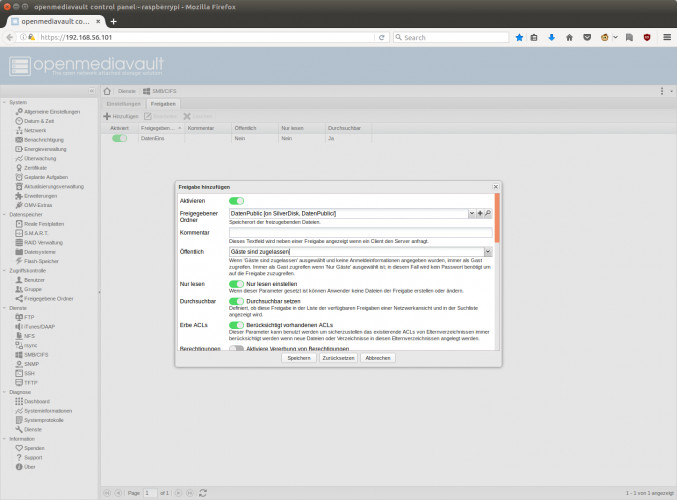Open RAID Verwaltung icon

point(19,243)
